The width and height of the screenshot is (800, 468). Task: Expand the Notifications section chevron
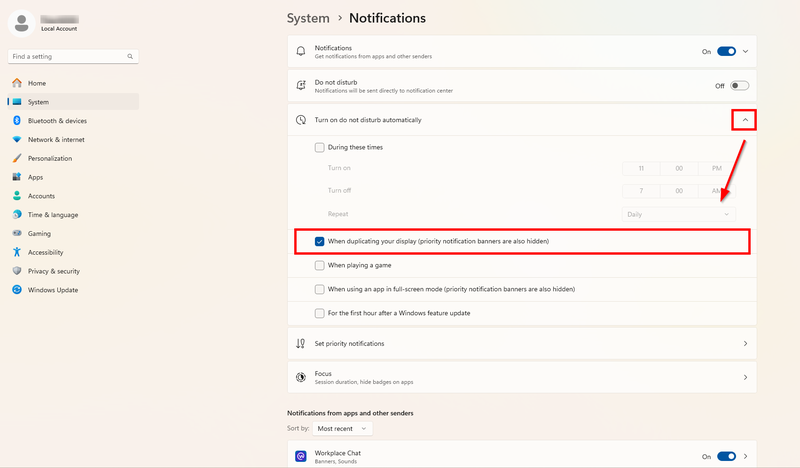[745, 51]
